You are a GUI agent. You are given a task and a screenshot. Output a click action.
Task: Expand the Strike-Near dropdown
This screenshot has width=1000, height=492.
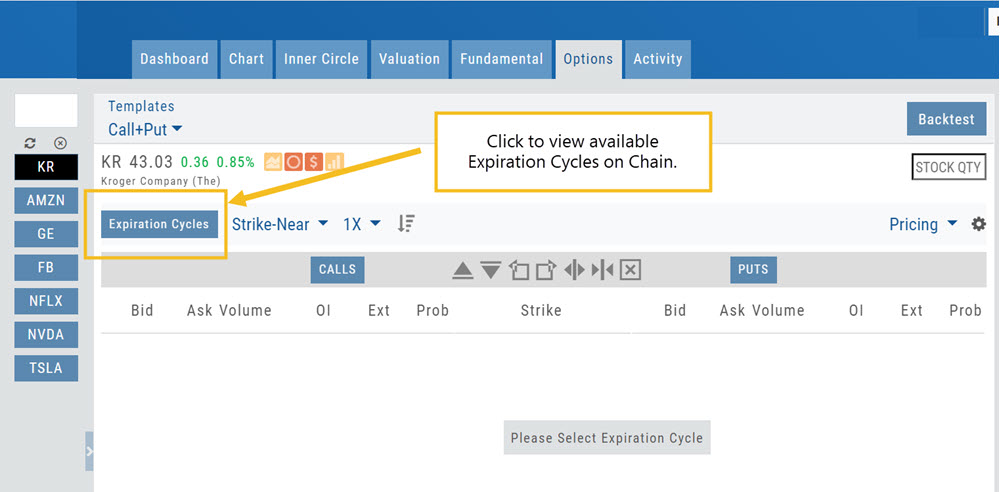[280, 224]
